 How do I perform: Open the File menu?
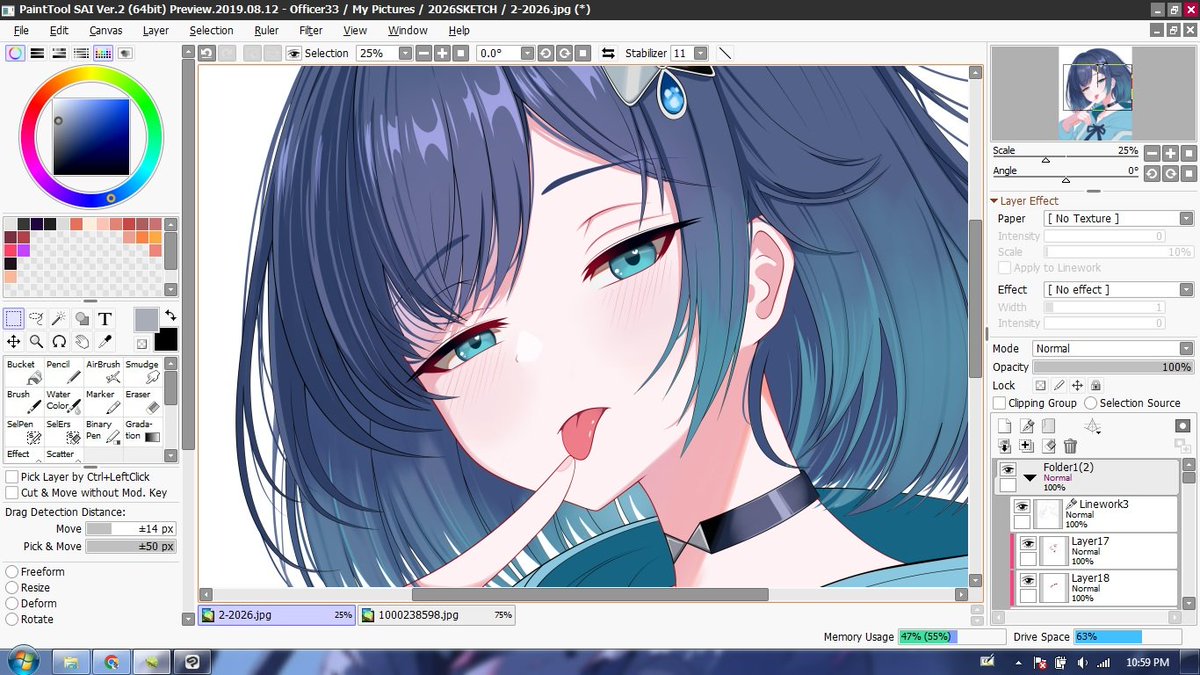point(21,31)
